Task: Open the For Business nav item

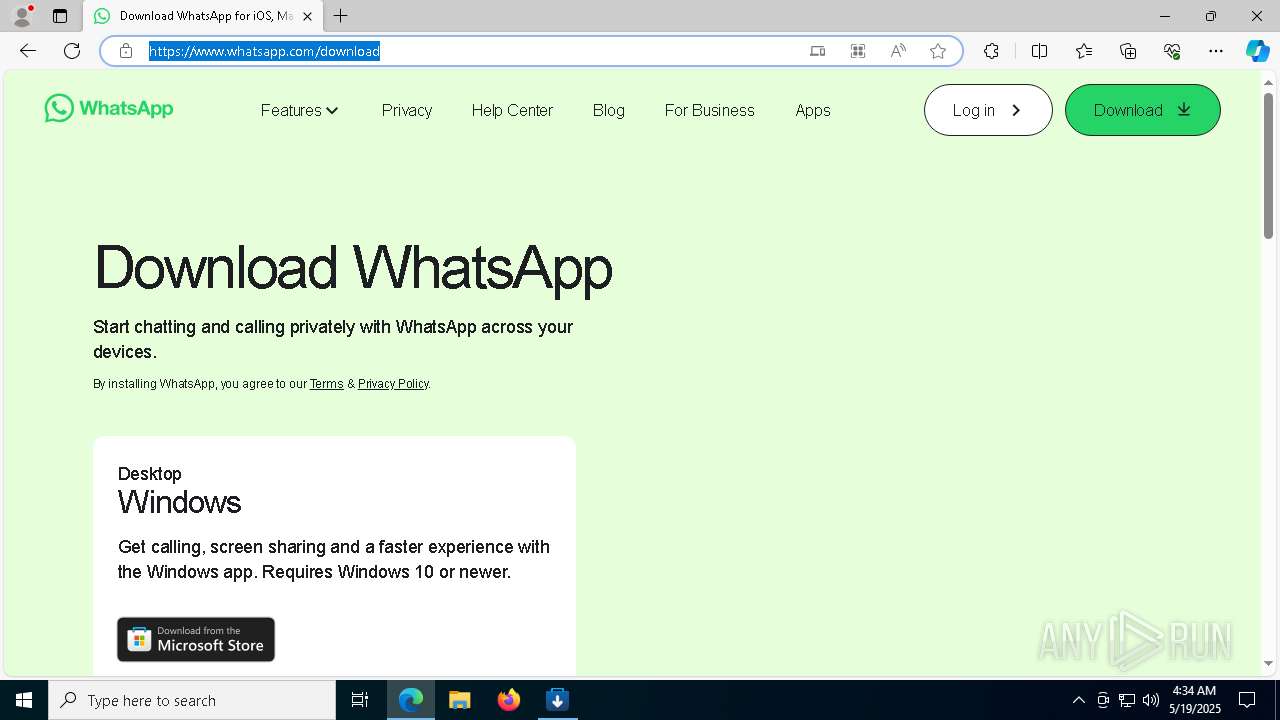Action: click(710, 110)
